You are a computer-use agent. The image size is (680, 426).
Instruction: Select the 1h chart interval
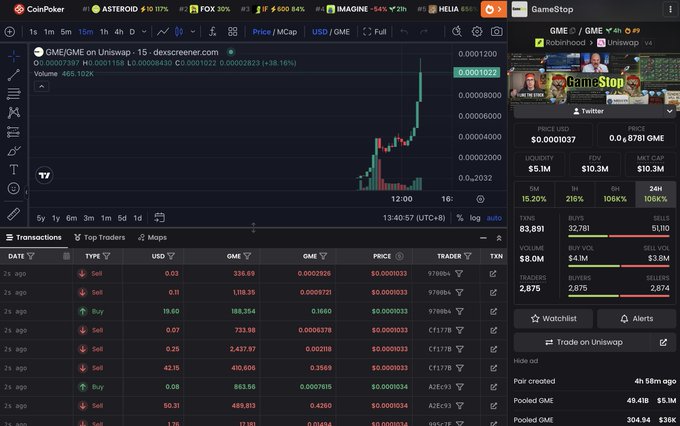(104, 32)
